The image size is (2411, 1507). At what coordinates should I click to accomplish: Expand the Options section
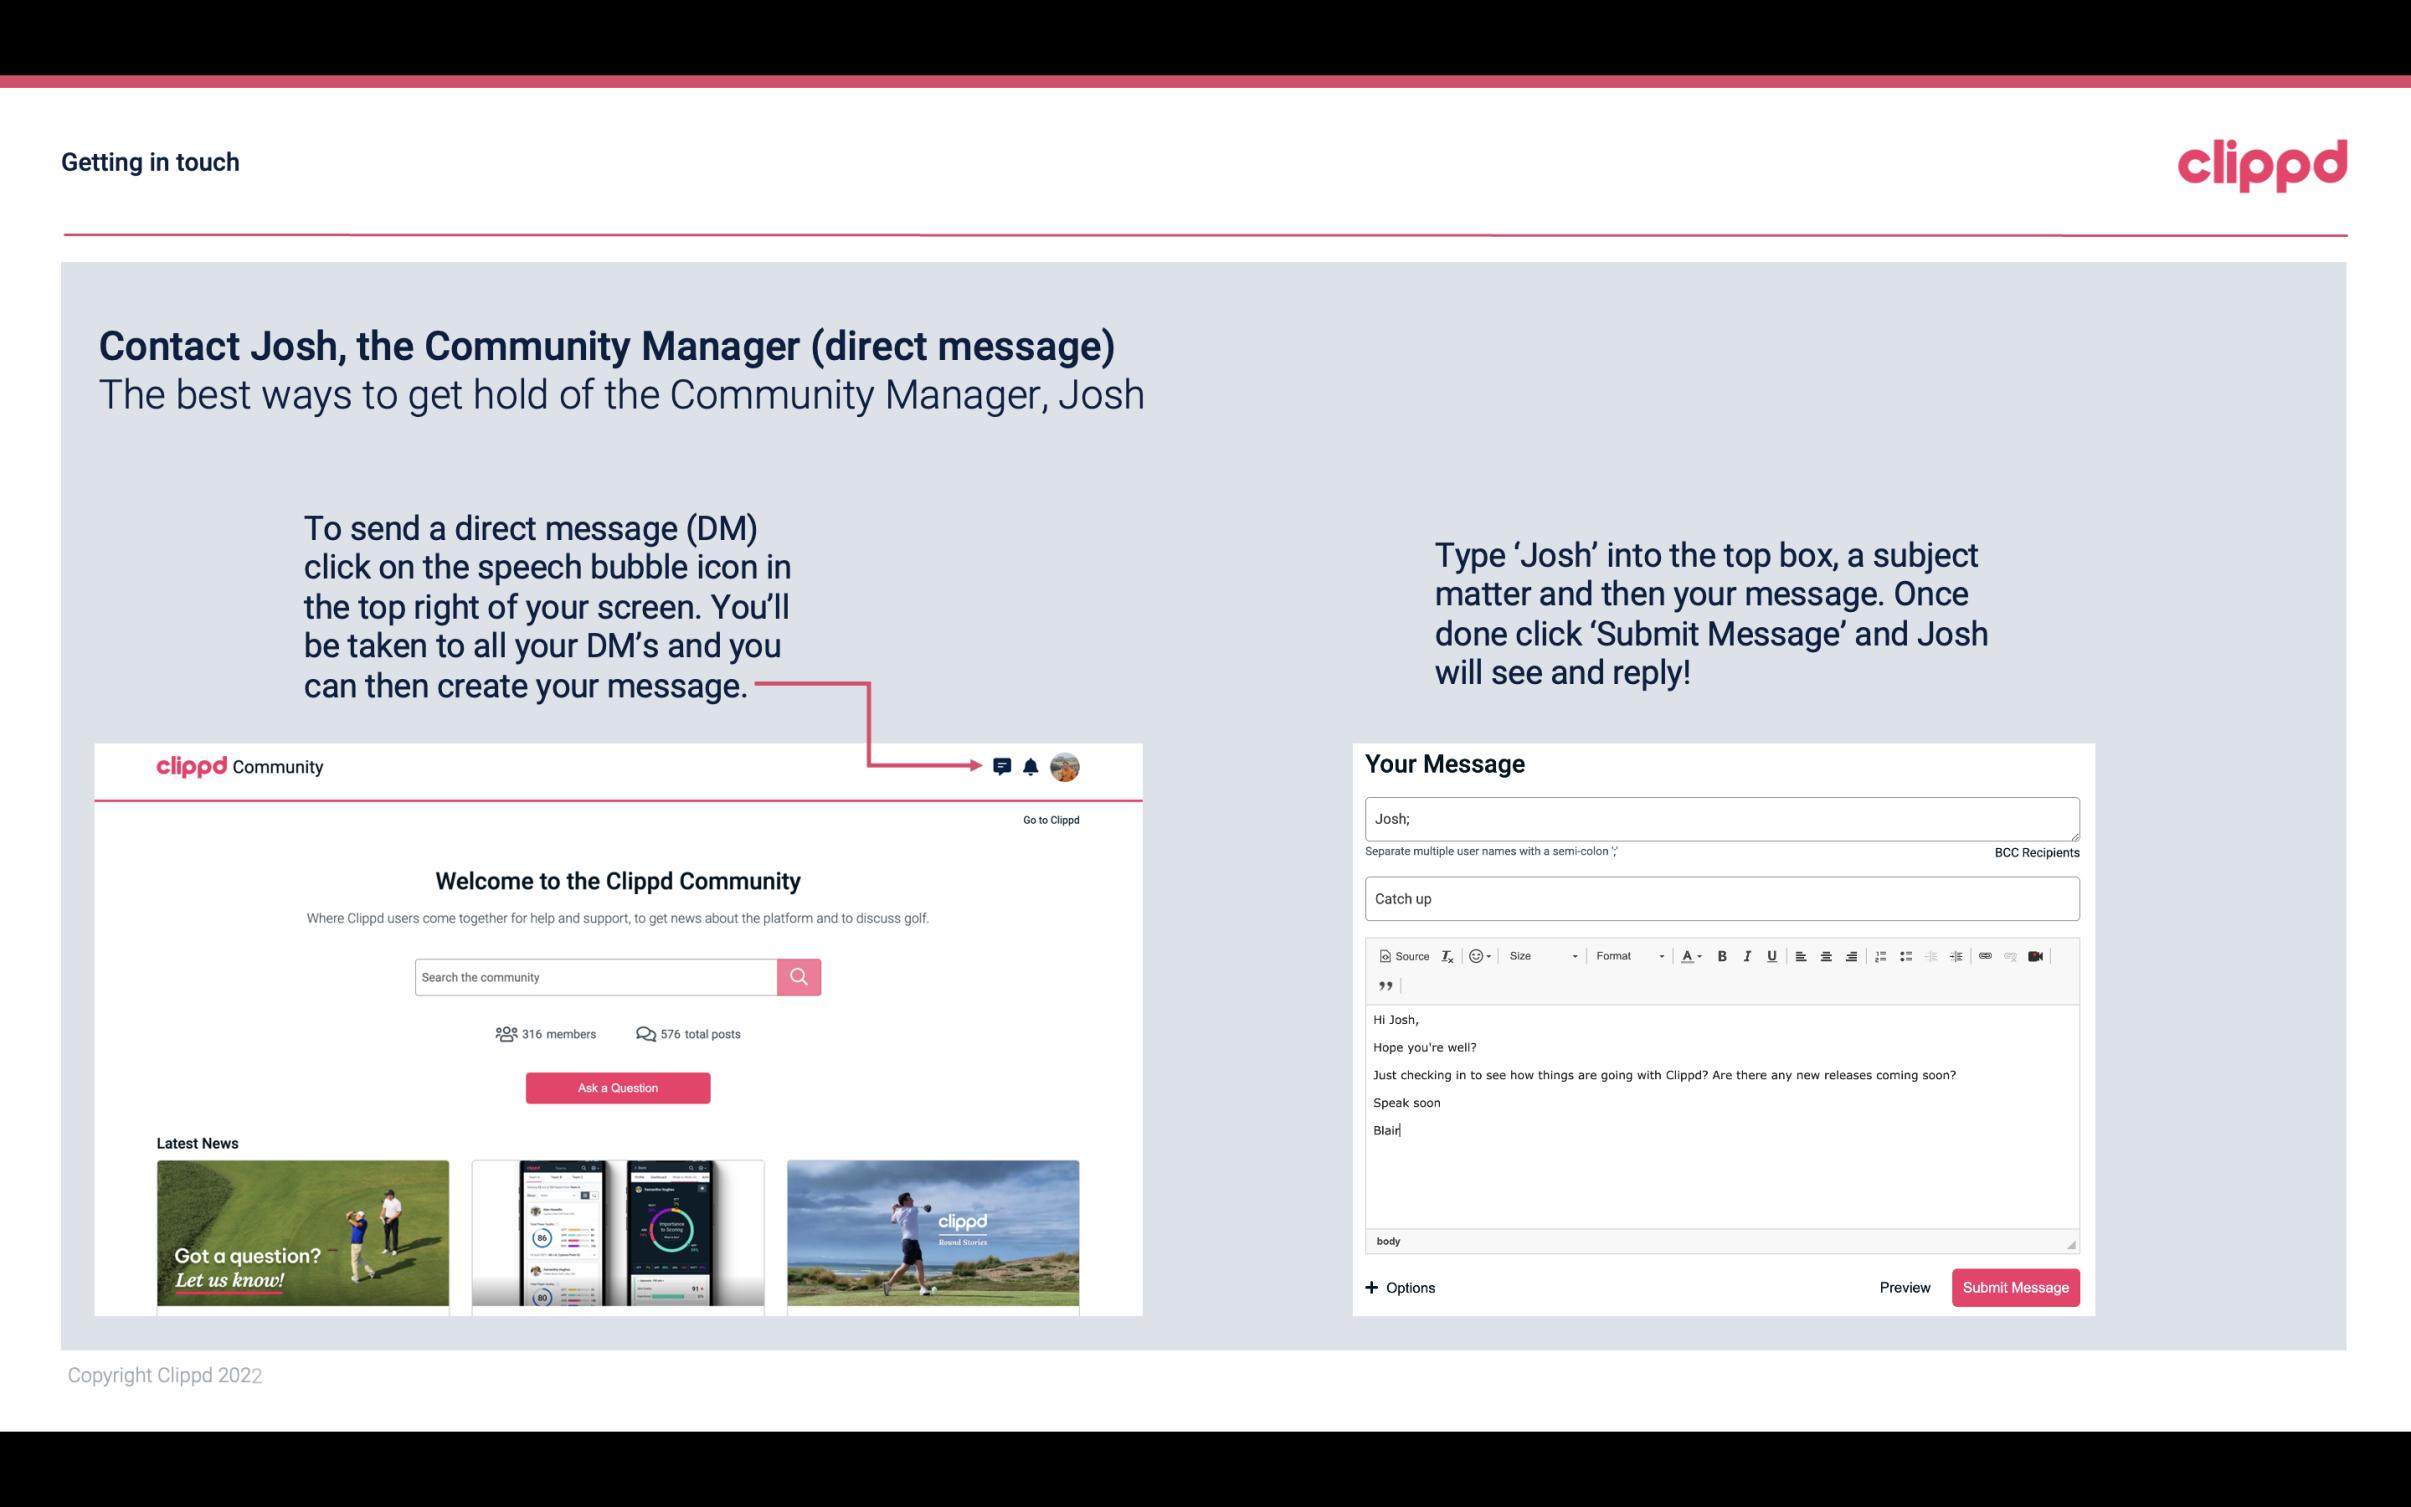[1401, 1288]
